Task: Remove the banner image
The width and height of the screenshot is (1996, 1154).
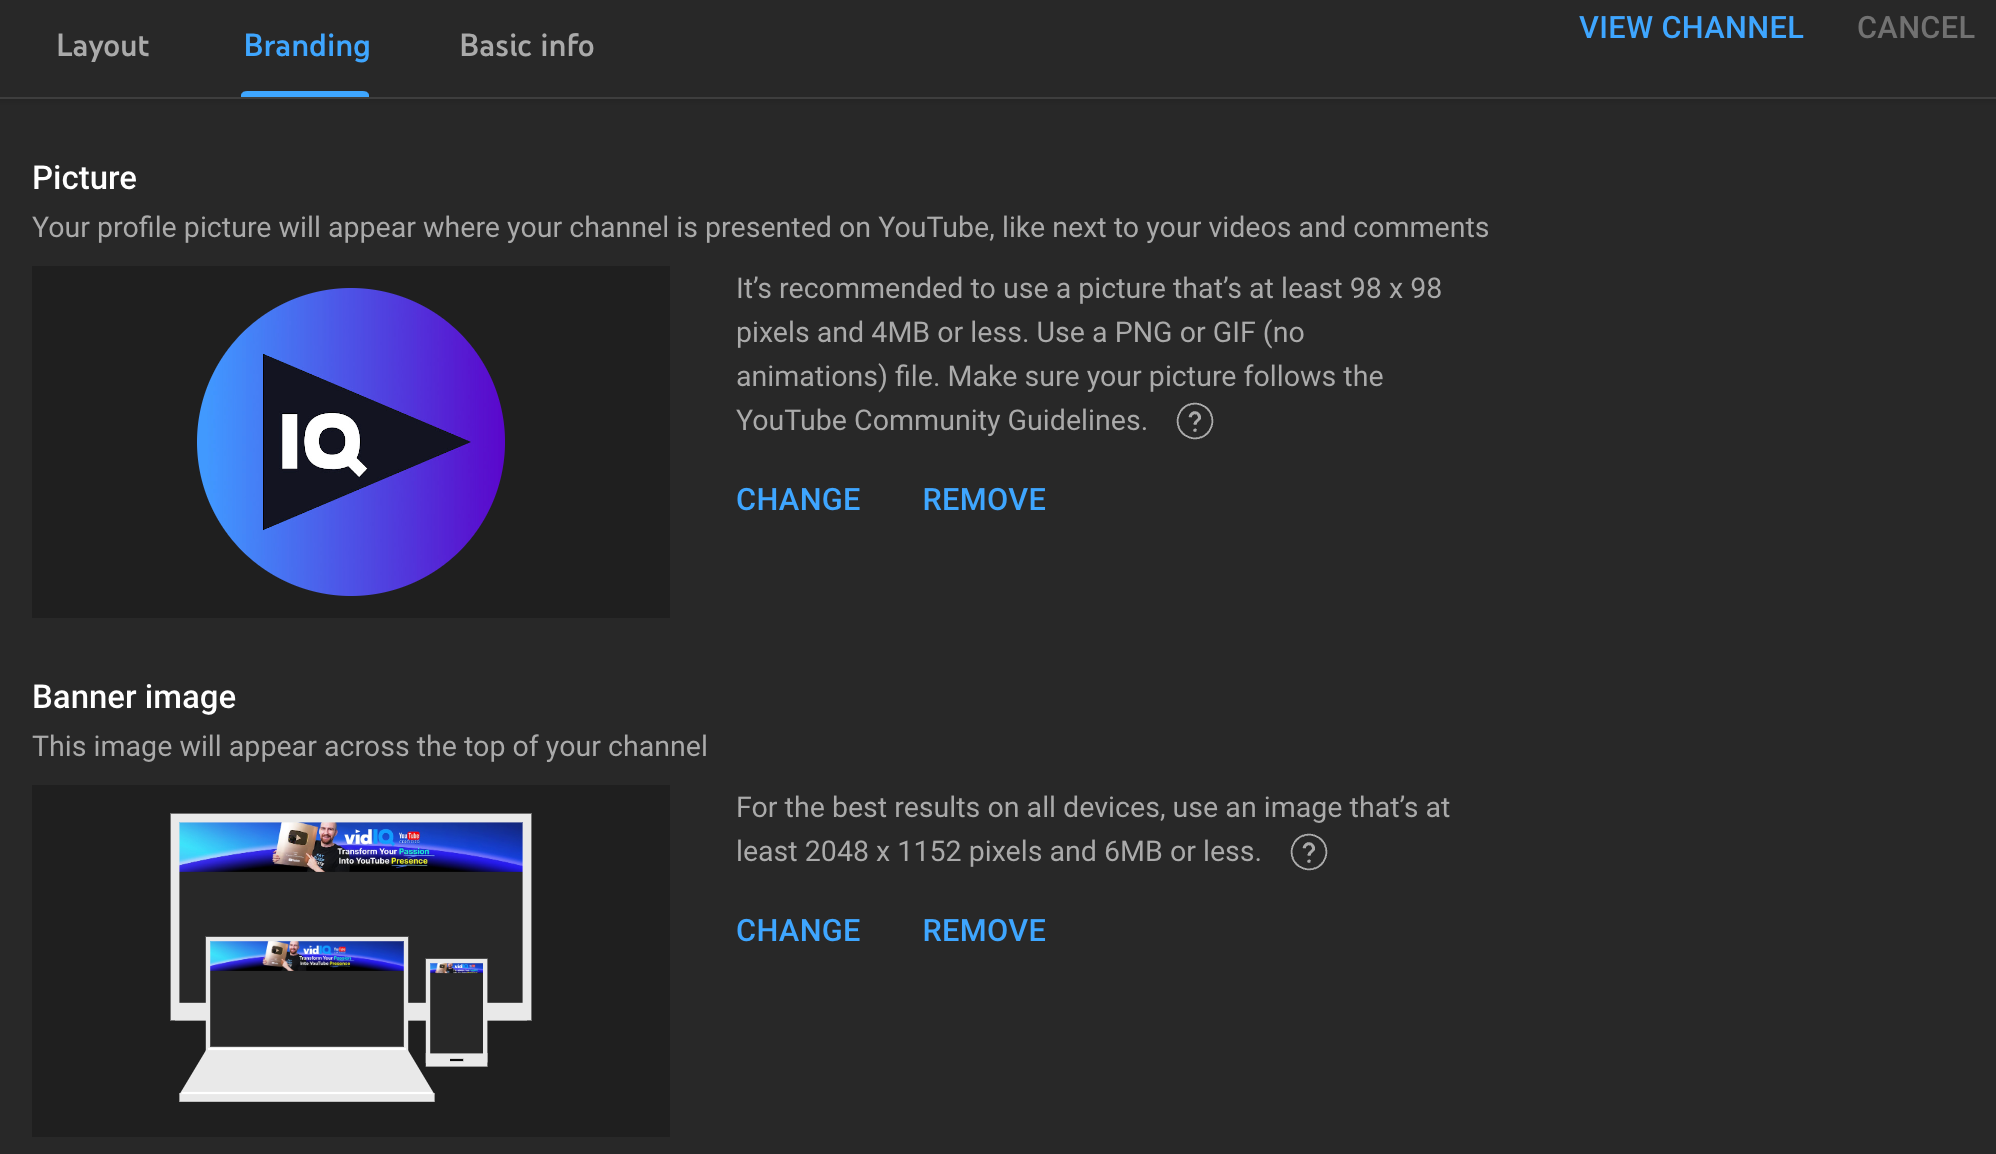Action: point(983,930)
